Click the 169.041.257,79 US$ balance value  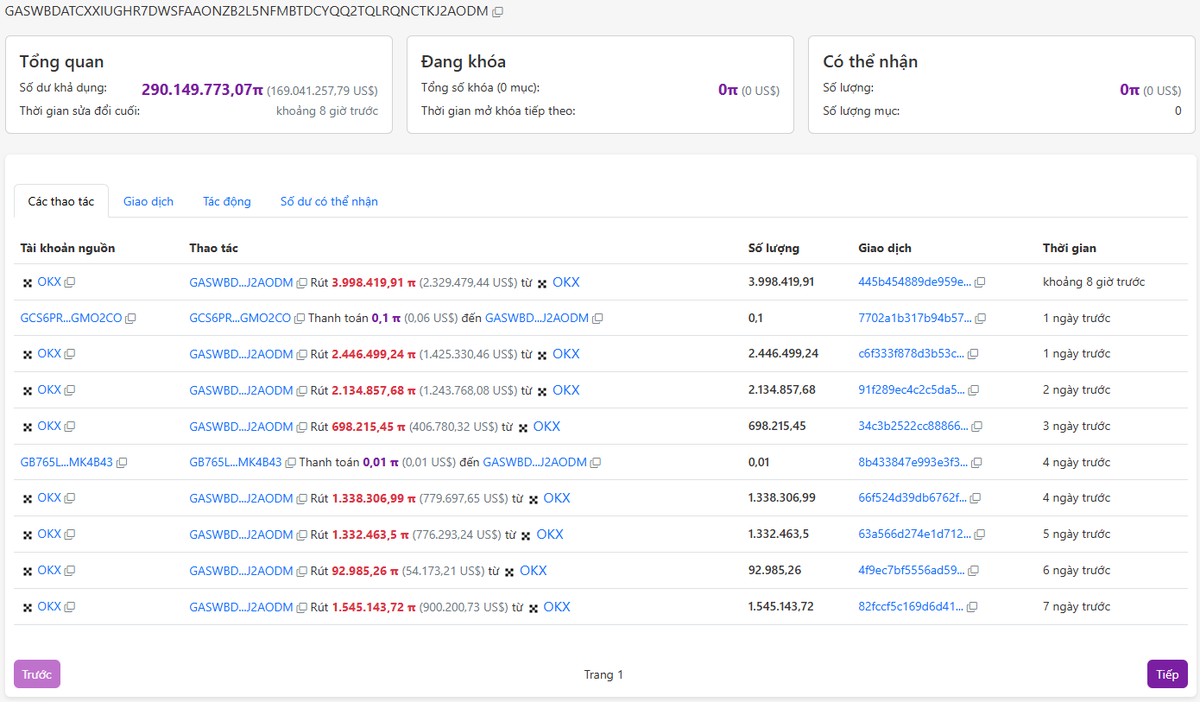point(322,90)
